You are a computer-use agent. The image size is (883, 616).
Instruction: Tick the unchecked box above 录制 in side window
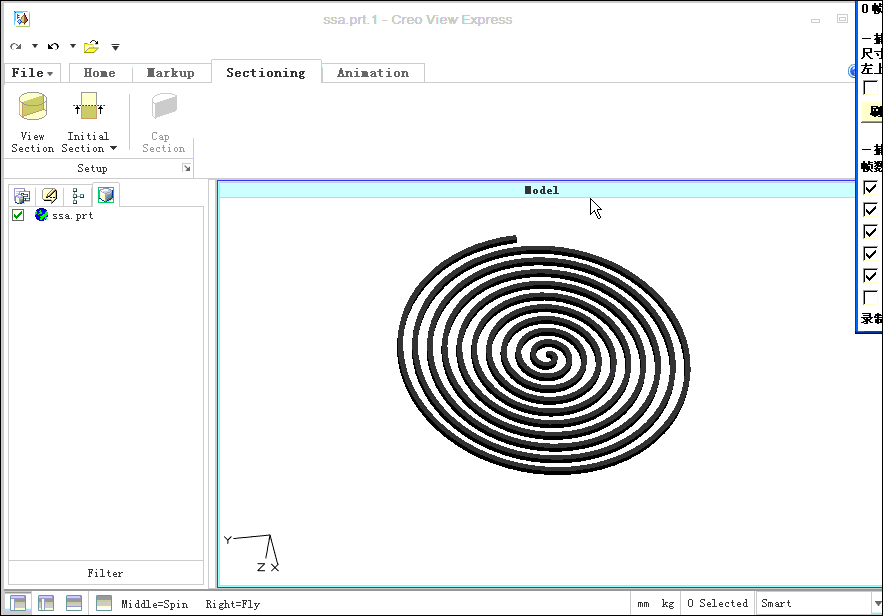[871, 297]
